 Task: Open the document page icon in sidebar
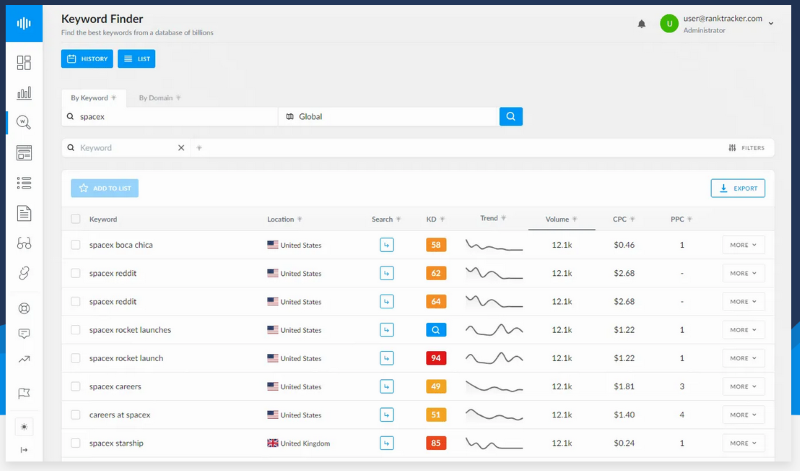[x=24, y=213]
